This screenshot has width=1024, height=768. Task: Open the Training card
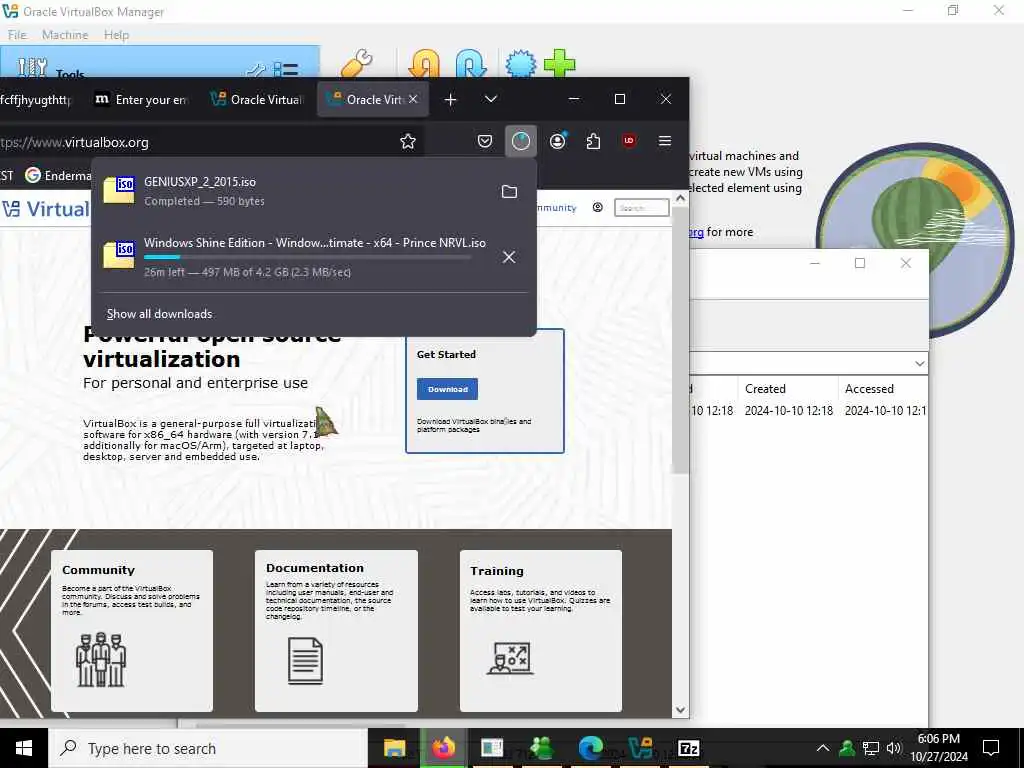tap(541, 631)
